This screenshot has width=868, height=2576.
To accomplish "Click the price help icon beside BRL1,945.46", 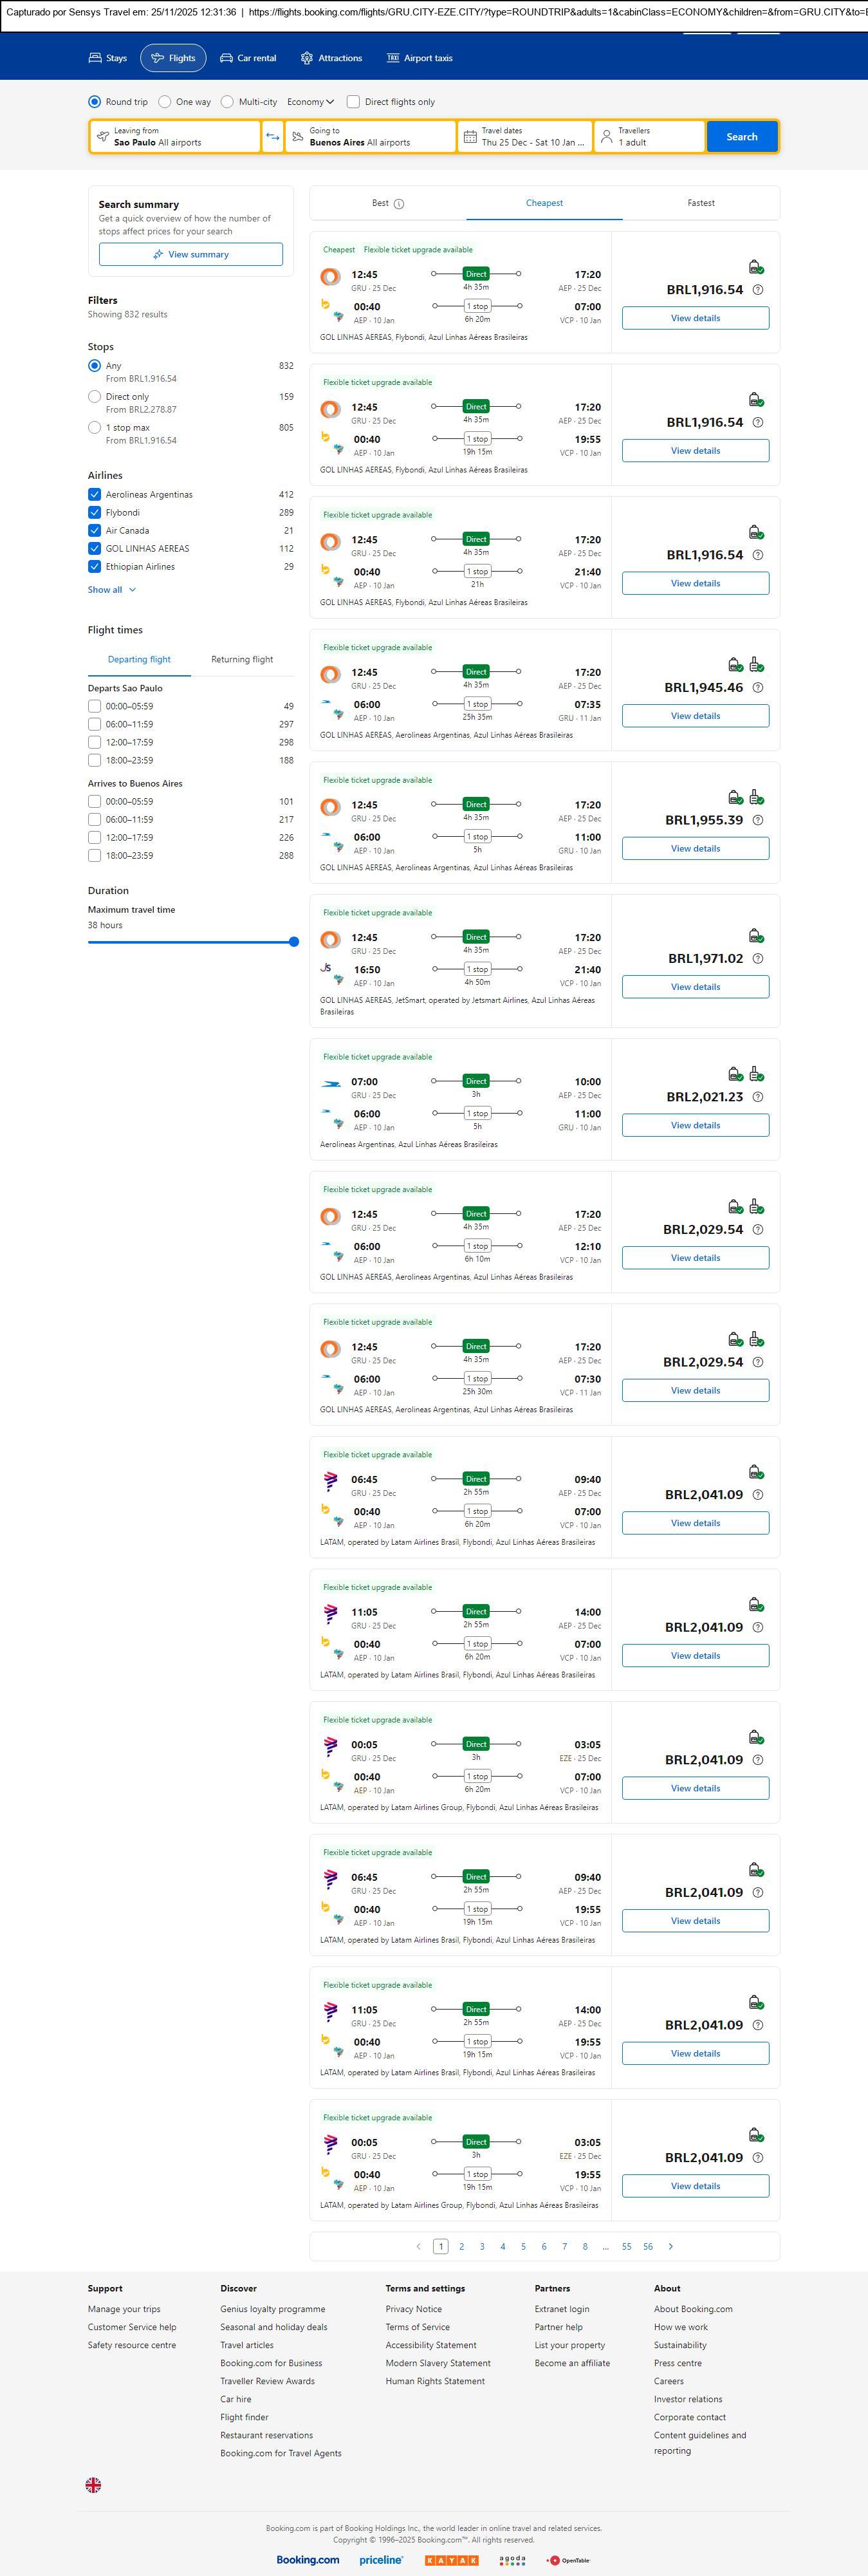I will click(x=757, y=688).
